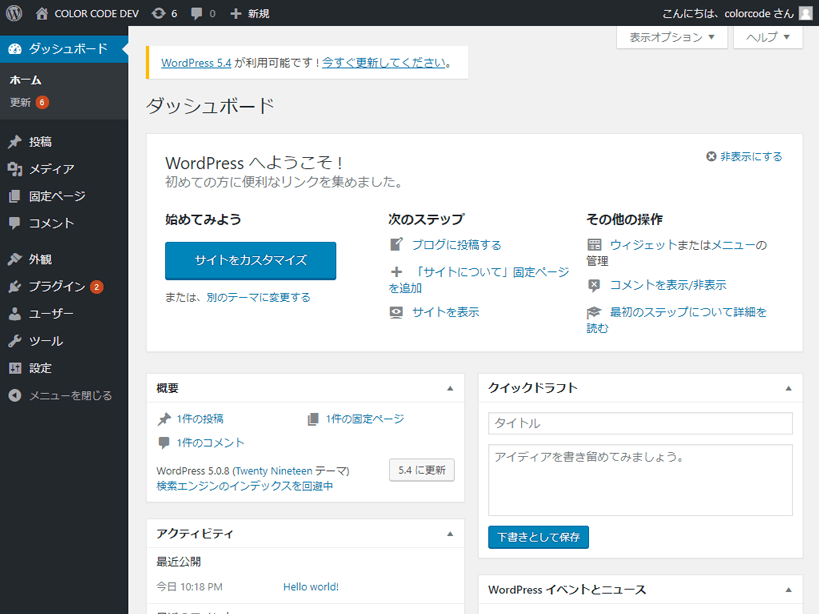This screenshot has height=614, width=819.
Task: Open the Twenty Nineteen theme link
Action: pos(274,471)
